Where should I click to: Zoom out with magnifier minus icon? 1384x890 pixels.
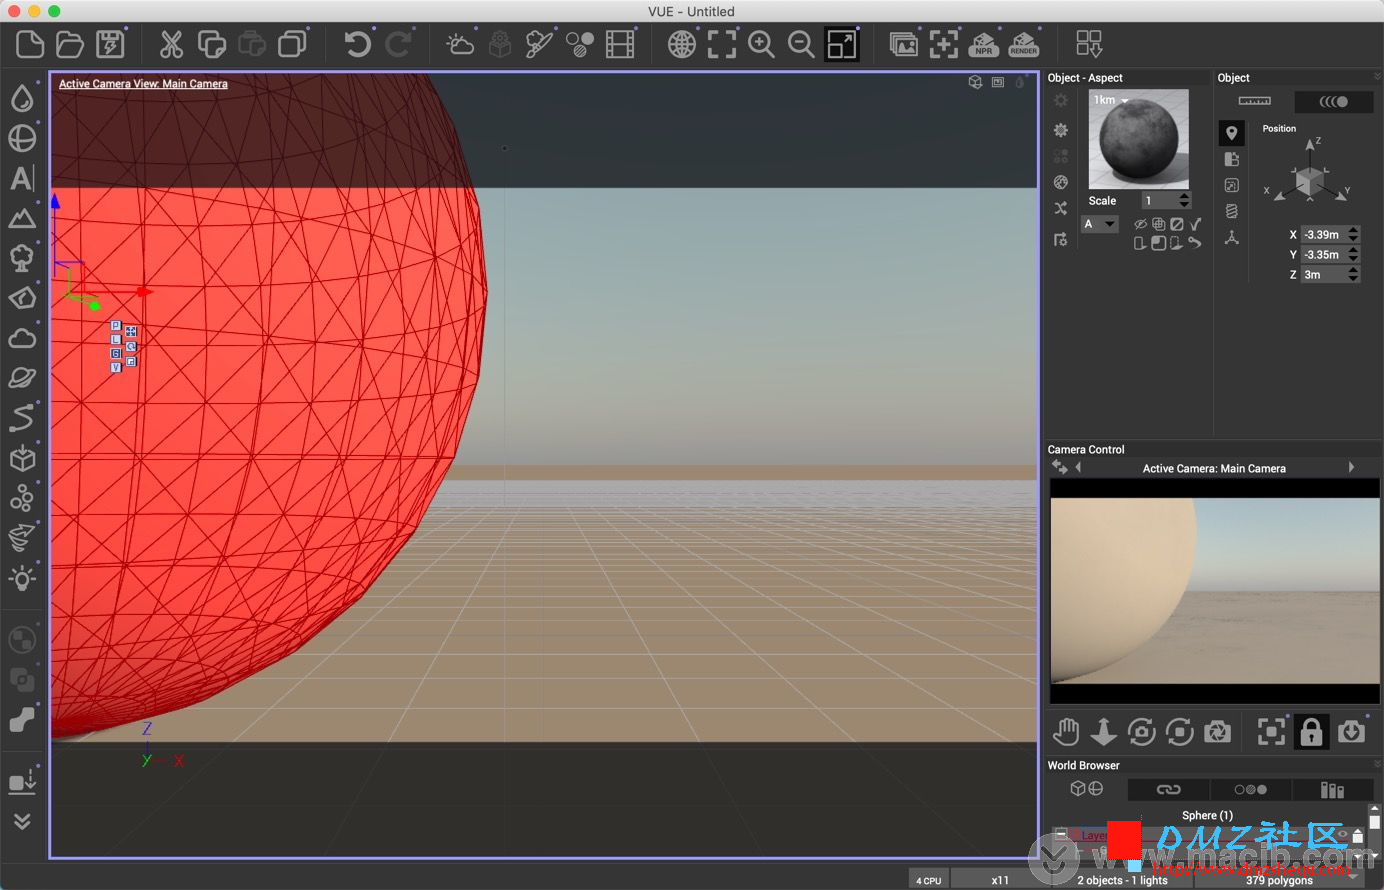(801, 44)
